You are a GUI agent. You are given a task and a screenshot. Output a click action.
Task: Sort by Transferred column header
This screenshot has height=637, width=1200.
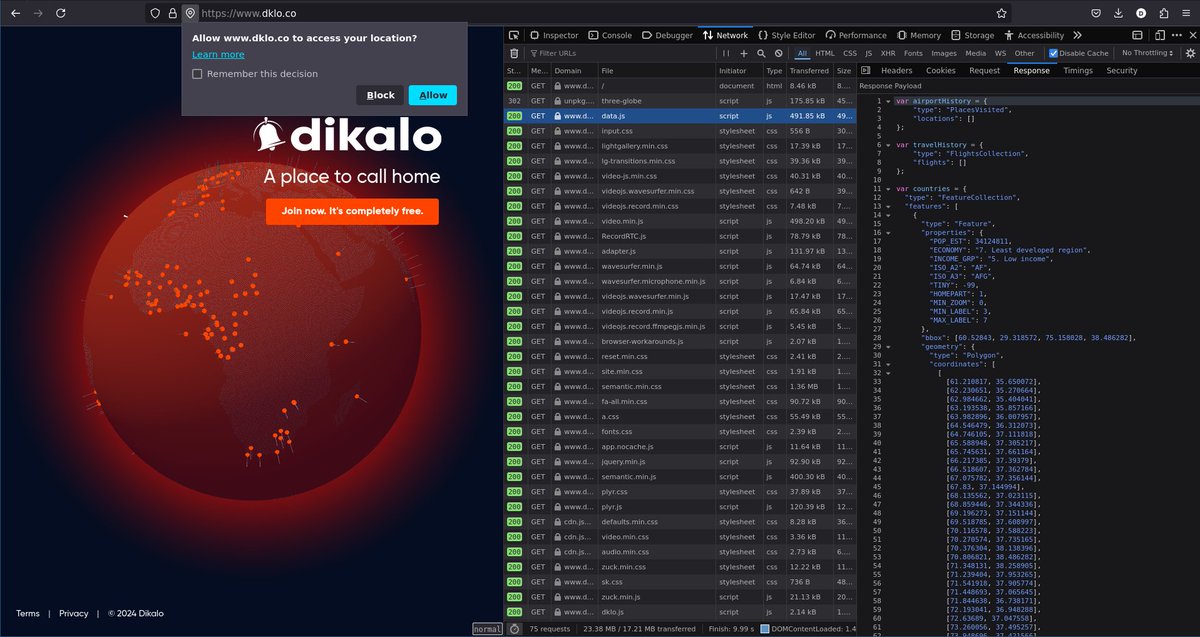click(x=809, y=71)
